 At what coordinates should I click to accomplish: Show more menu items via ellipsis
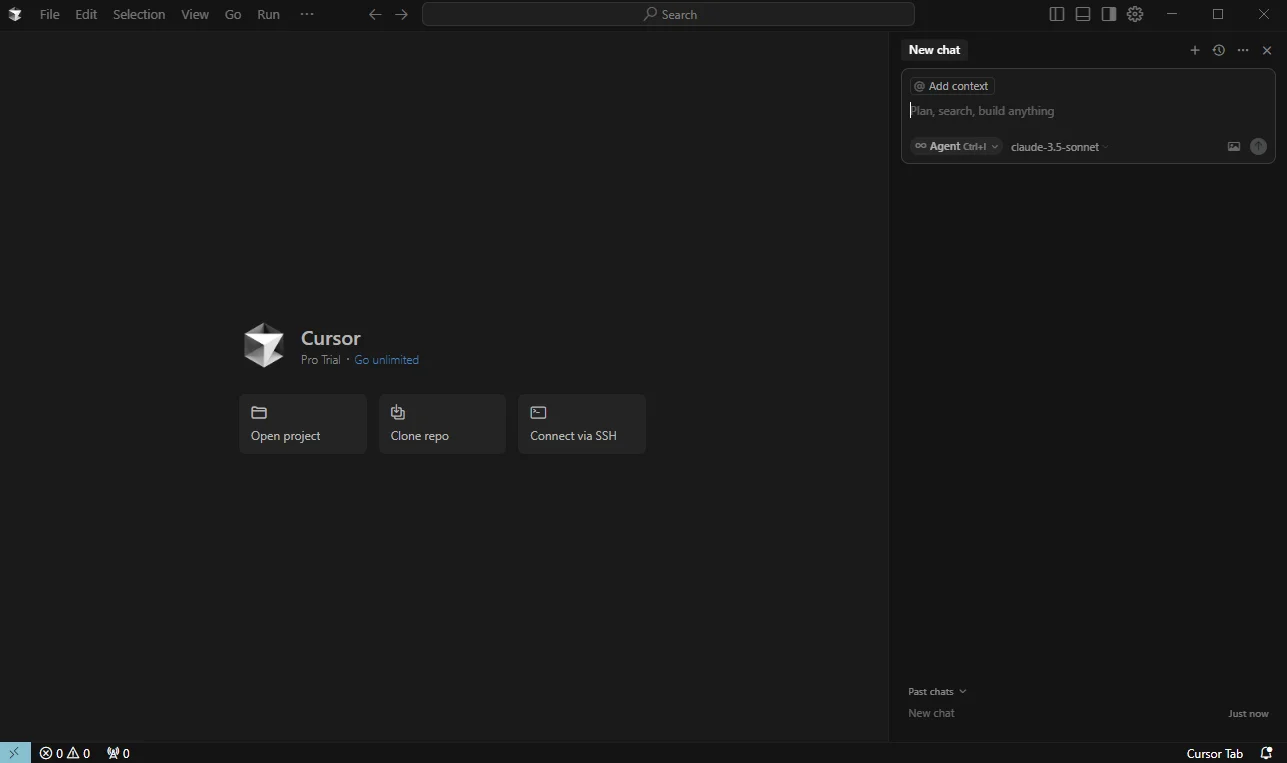[x=307, y=14]
